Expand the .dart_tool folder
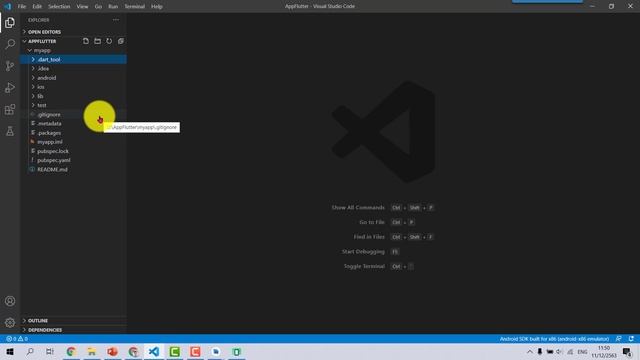The width and height of the screenshot is (640, 360). [73, 60]
